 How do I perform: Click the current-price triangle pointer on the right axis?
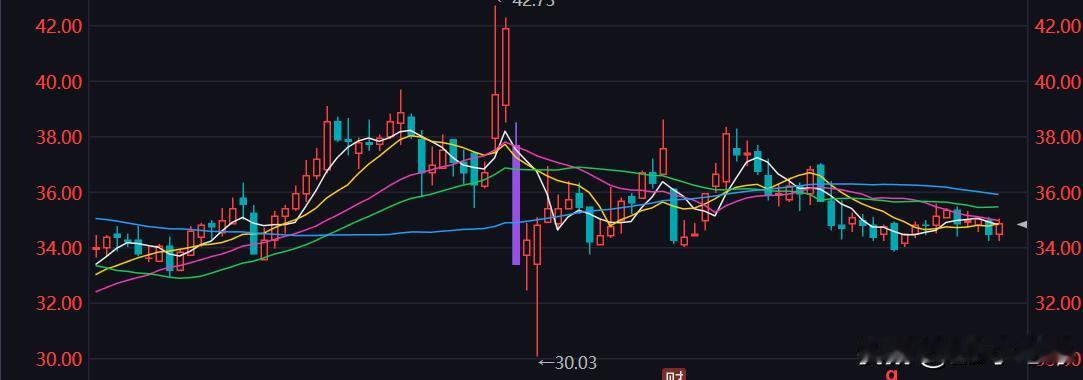pyautogui.click(x=1023, y=225)
